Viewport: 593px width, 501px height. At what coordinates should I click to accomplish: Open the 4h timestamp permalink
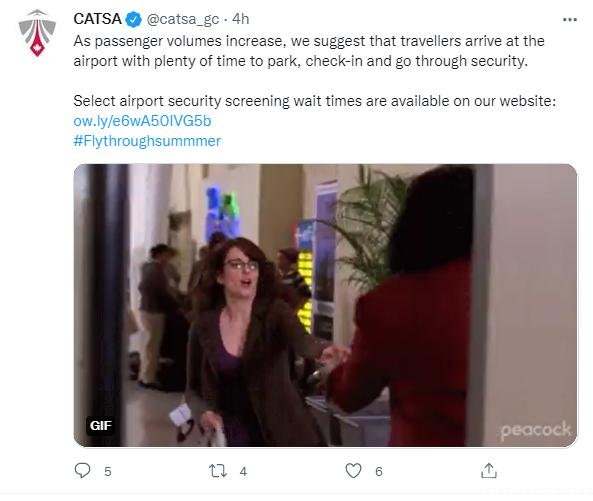point(241,19)
